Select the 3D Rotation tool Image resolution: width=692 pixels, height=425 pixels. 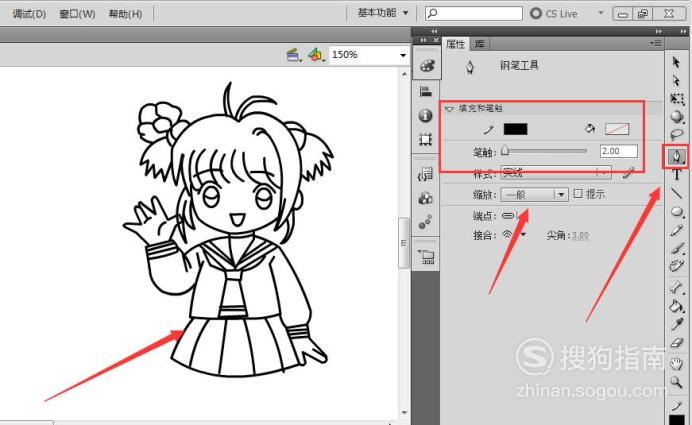677,117
